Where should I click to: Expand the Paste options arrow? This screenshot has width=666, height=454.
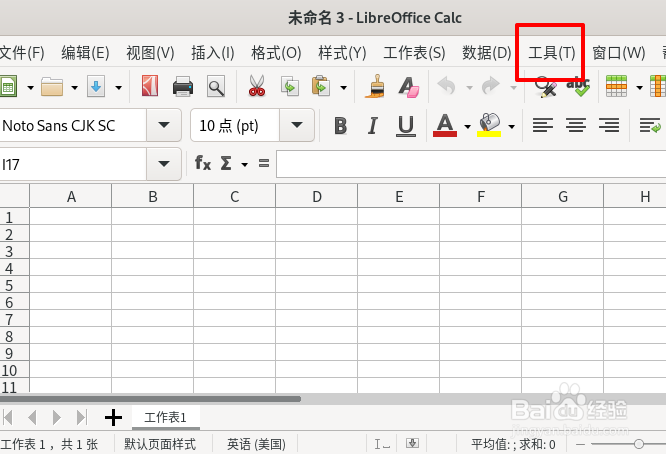343,88
